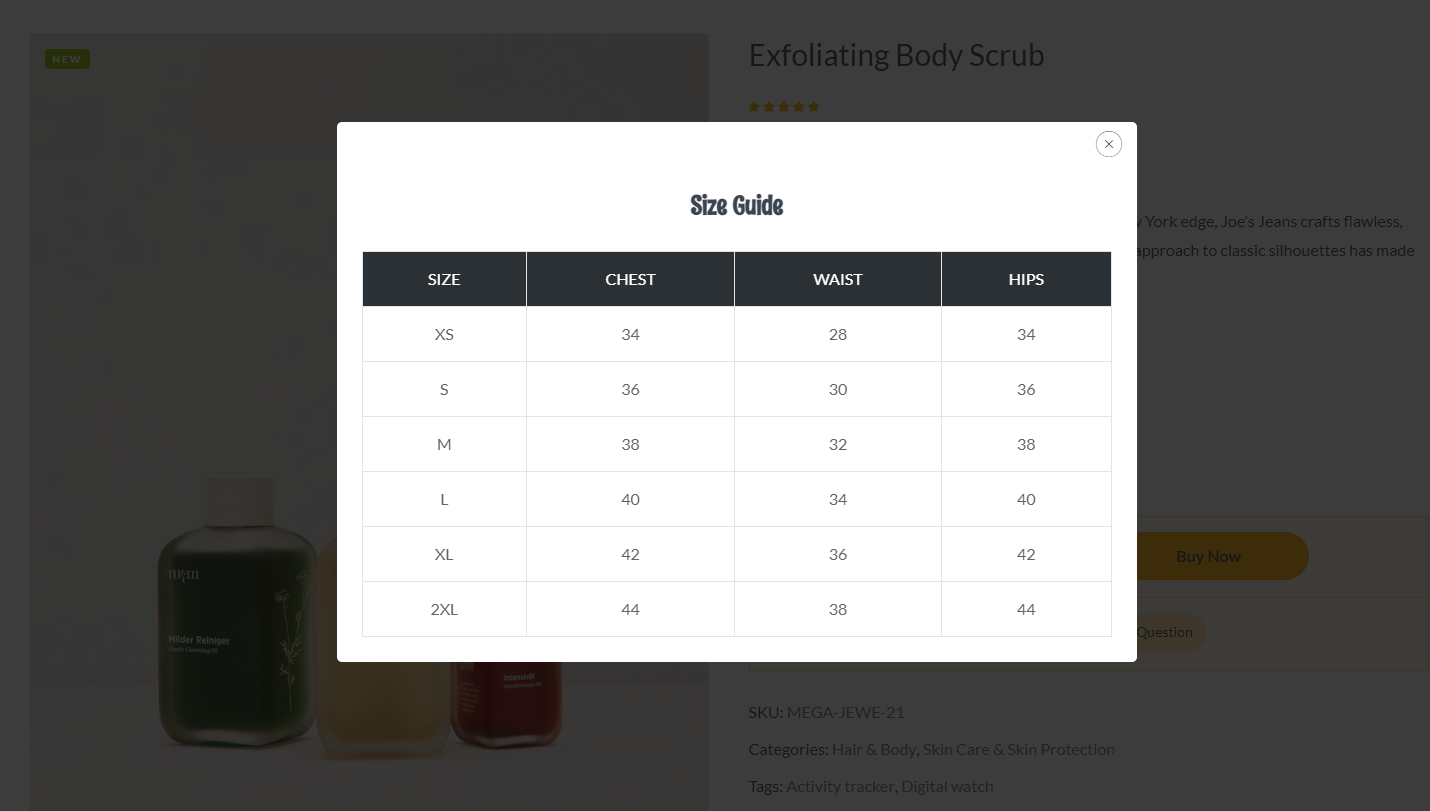This screenshot has height=811, width=1430.
Task: Click the WAIST column header
Action: point(837,279)
